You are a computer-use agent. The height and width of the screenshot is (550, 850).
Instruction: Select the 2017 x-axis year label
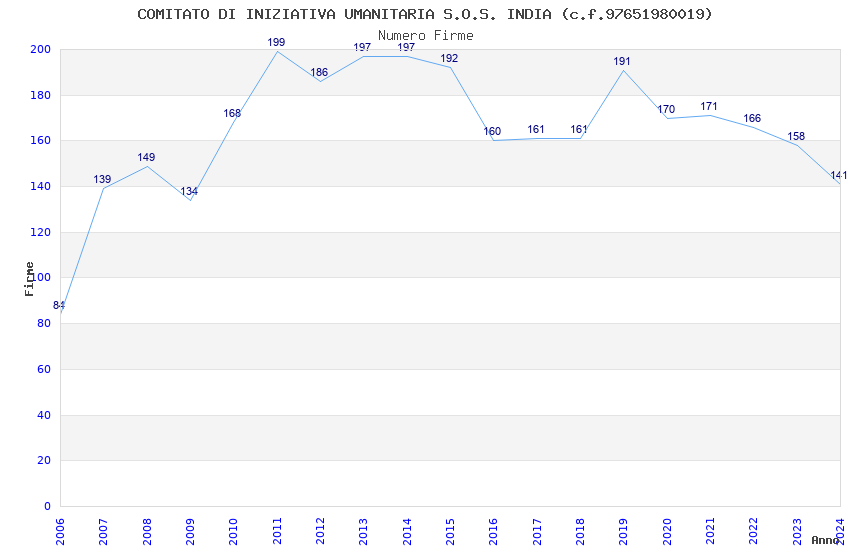[536, 530]
